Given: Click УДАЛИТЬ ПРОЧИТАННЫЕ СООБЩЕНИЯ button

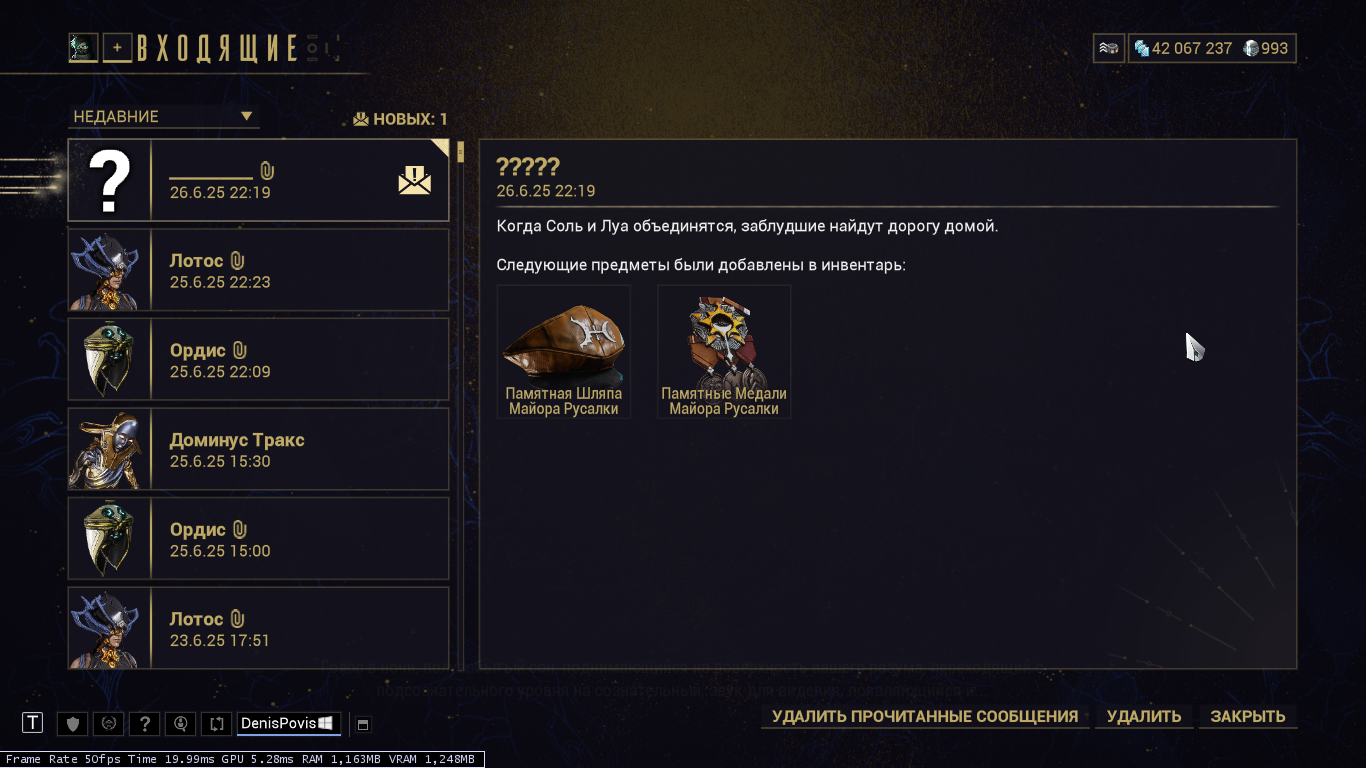Looking at the screenshot, I should (x=925, y=716).
